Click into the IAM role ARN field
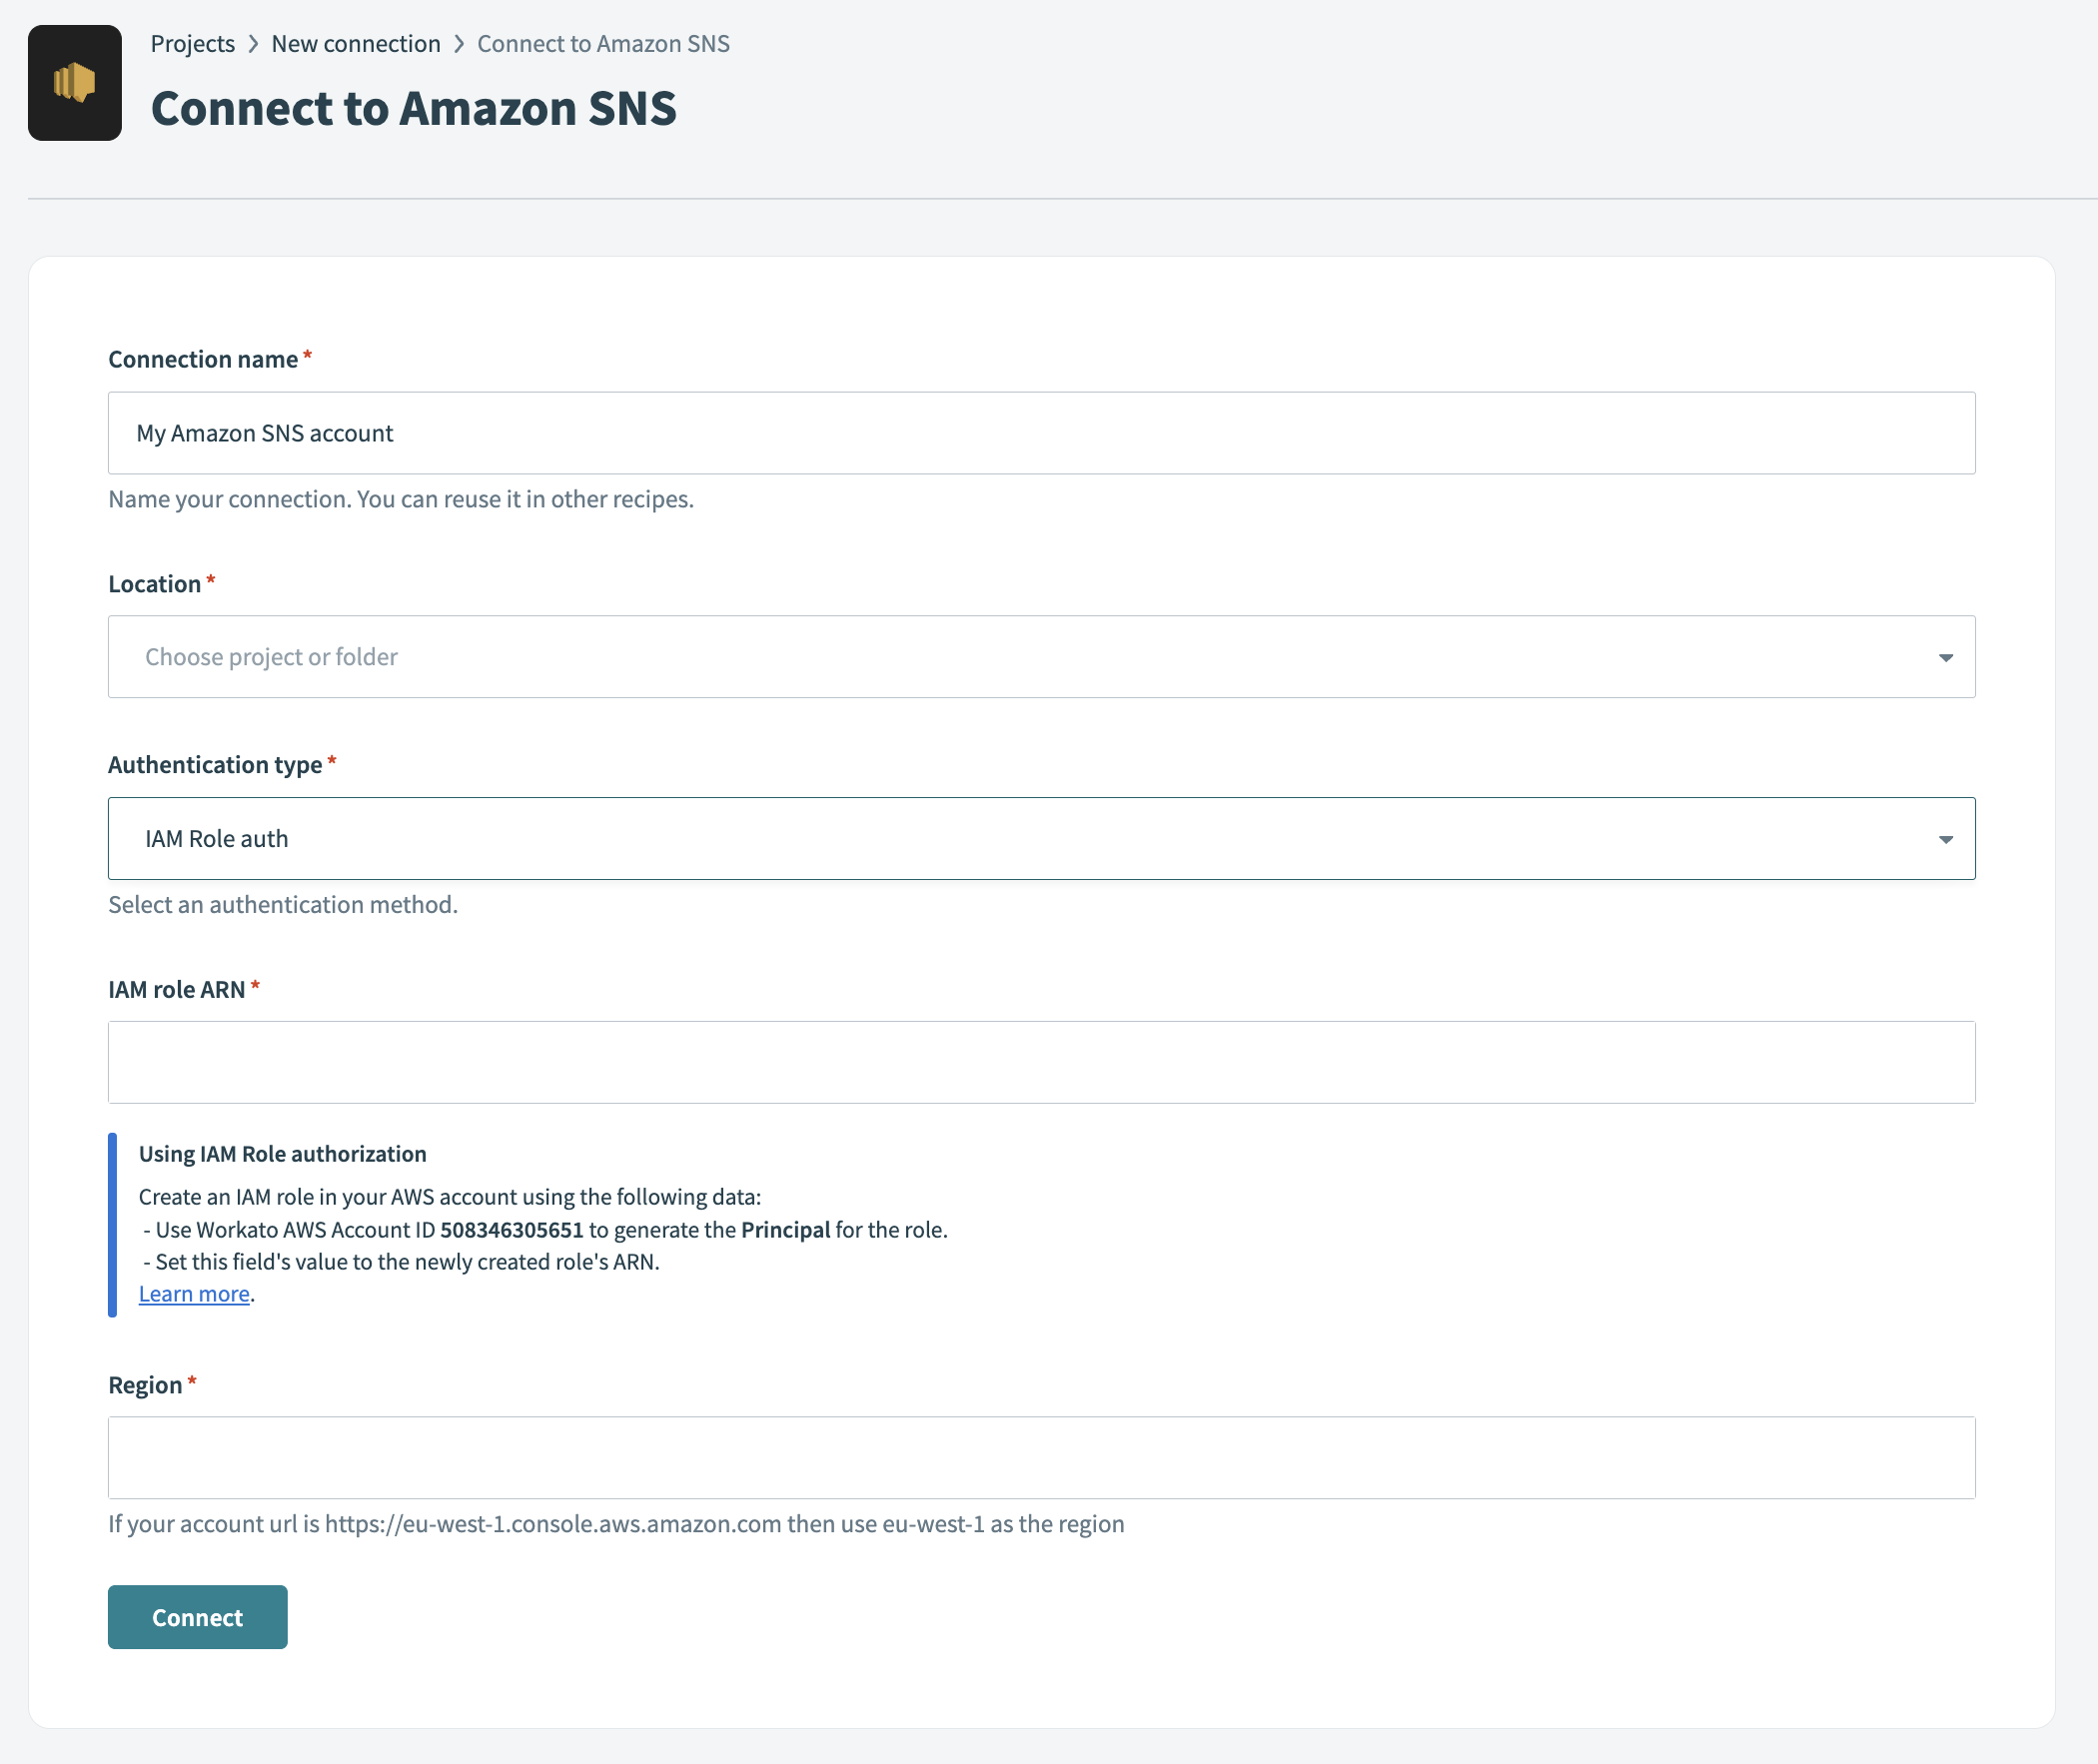The image size is (2098, 1764). point(1041,1062)
